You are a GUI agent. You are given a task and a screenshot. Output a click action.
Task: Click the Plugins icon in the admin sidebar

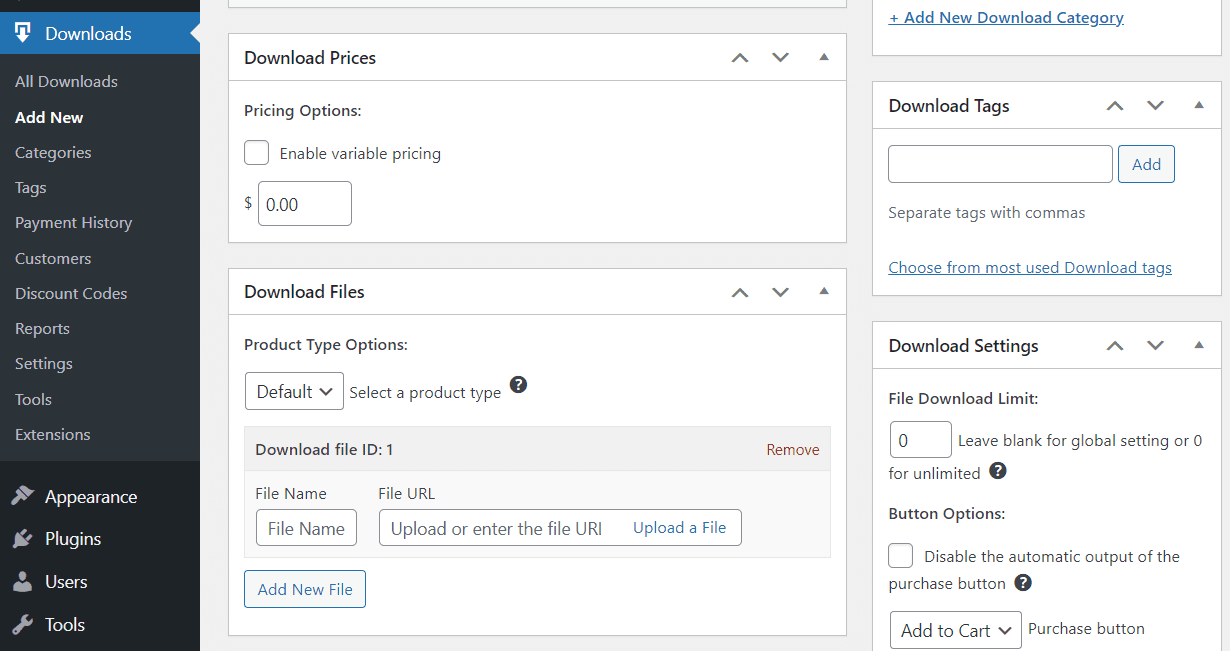[23, 538]
